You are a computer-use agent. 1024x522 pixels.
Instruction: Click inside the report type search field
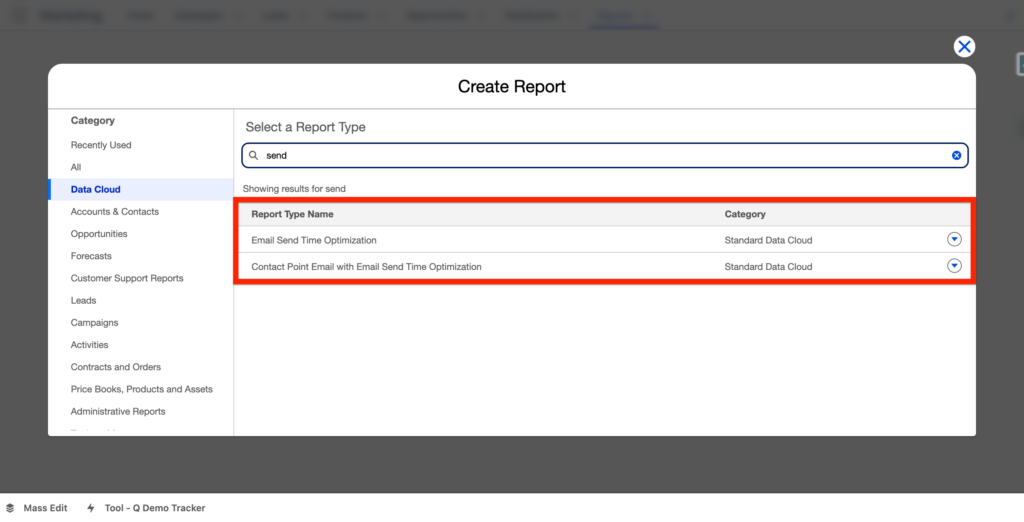600,156
